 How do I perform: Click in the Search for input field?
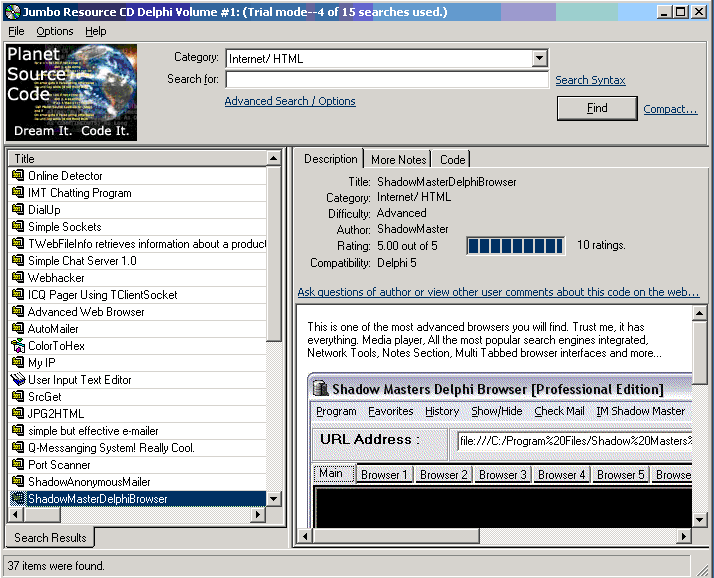pos(387,79)
